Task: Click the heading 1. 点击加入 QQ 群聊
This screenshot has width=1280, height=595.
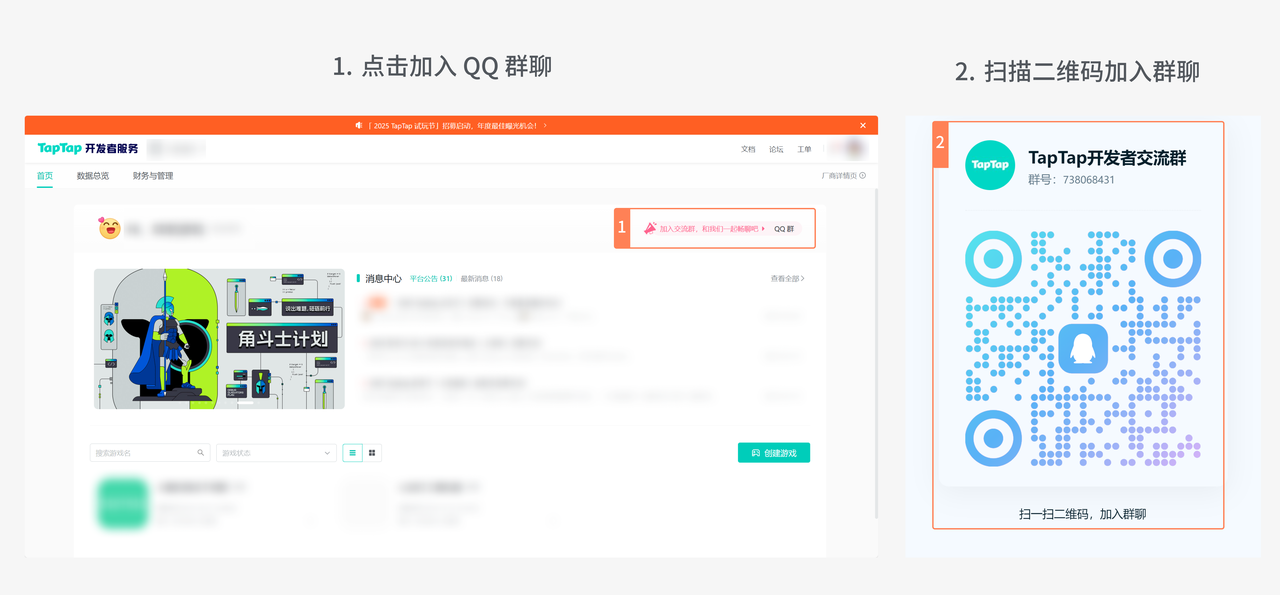Action: tap(442, 67)
